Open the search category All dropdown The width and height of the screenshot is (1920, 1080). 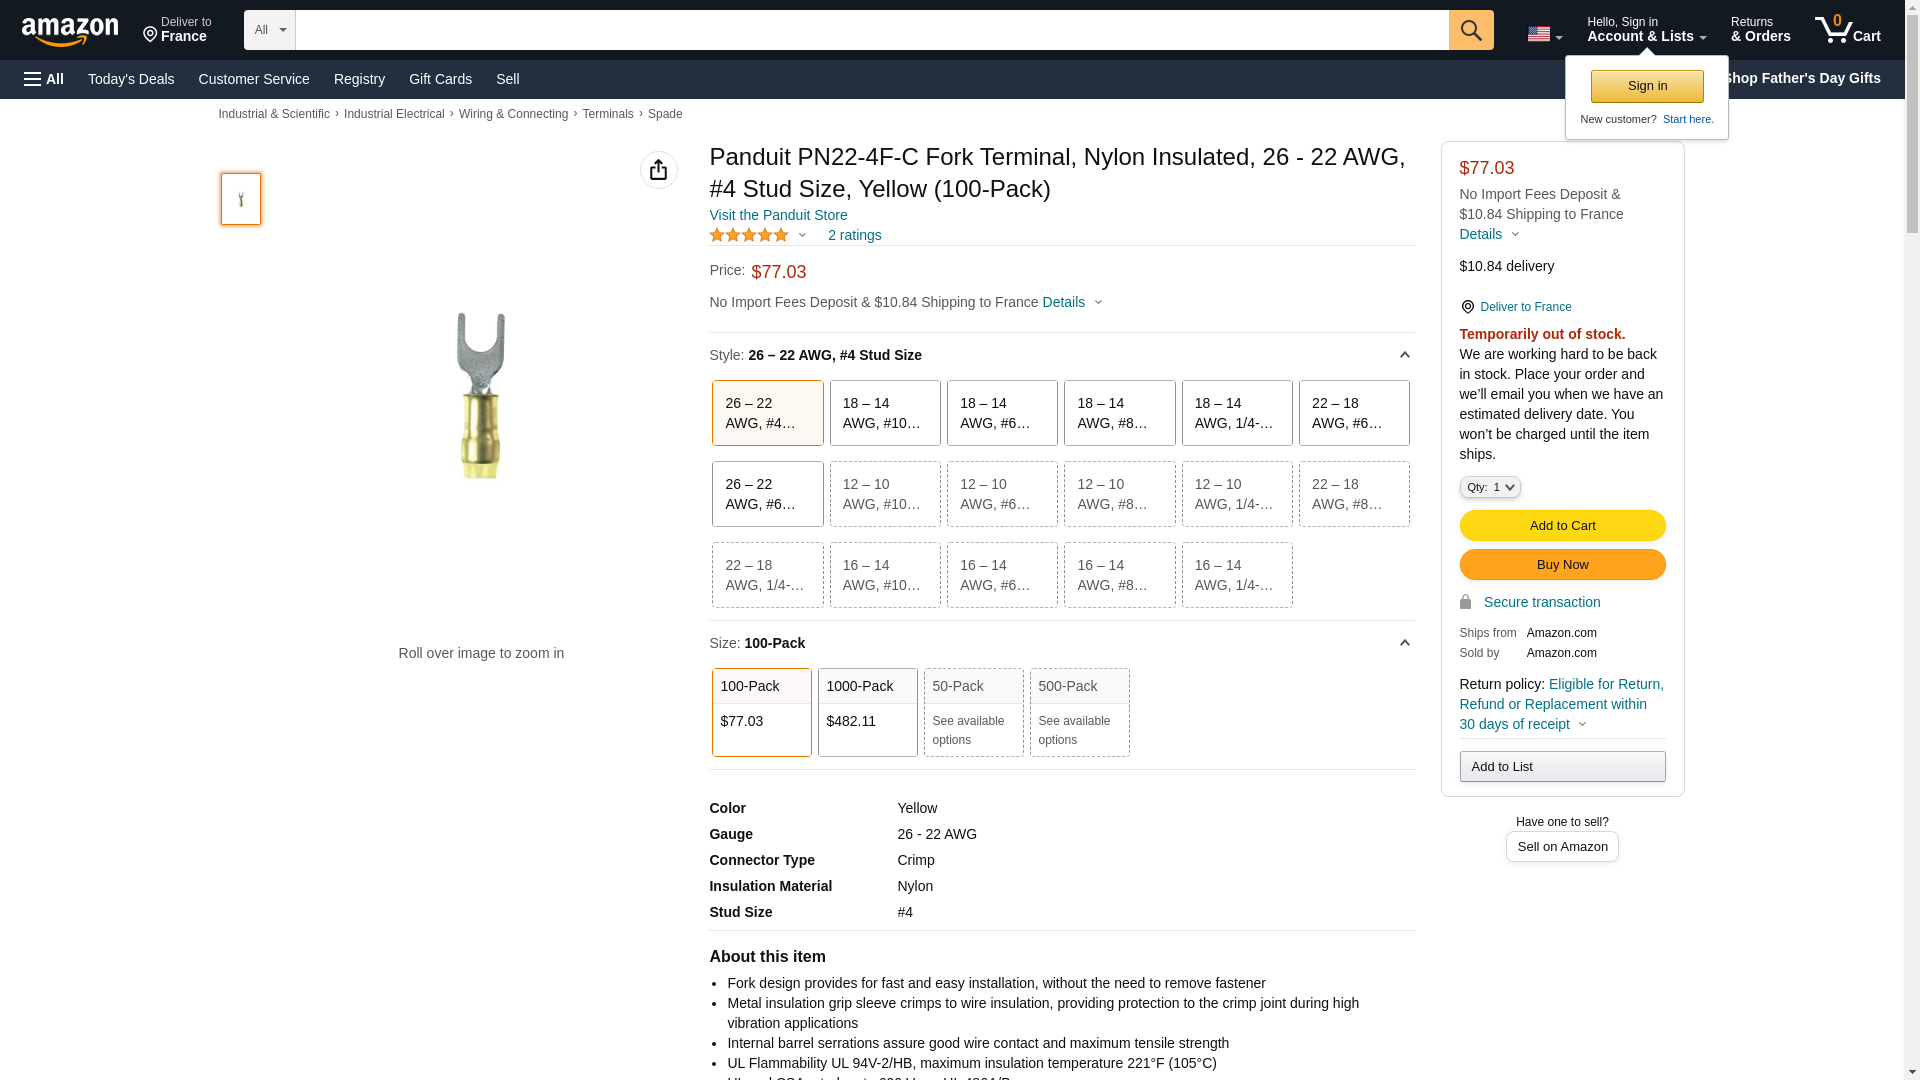point(269,30)
